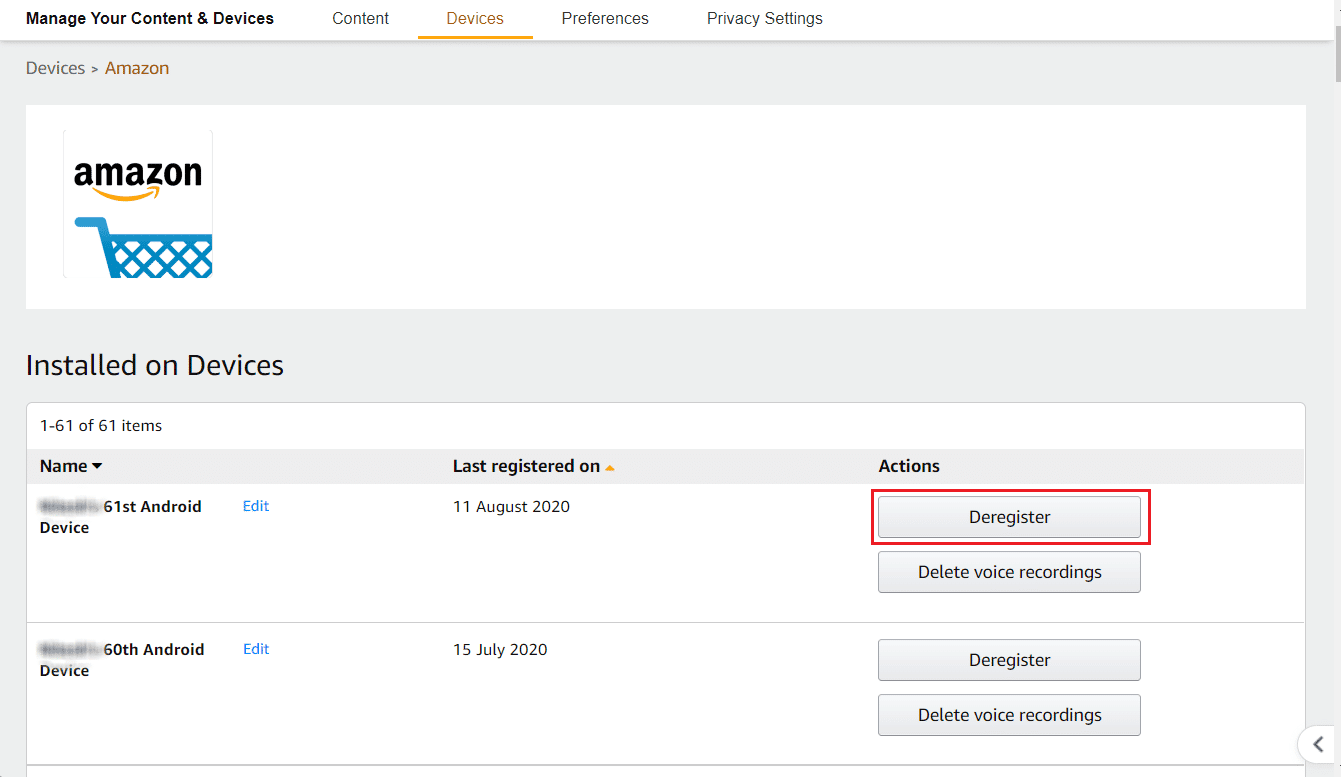Select the Devices tab

tap(474, 18)
